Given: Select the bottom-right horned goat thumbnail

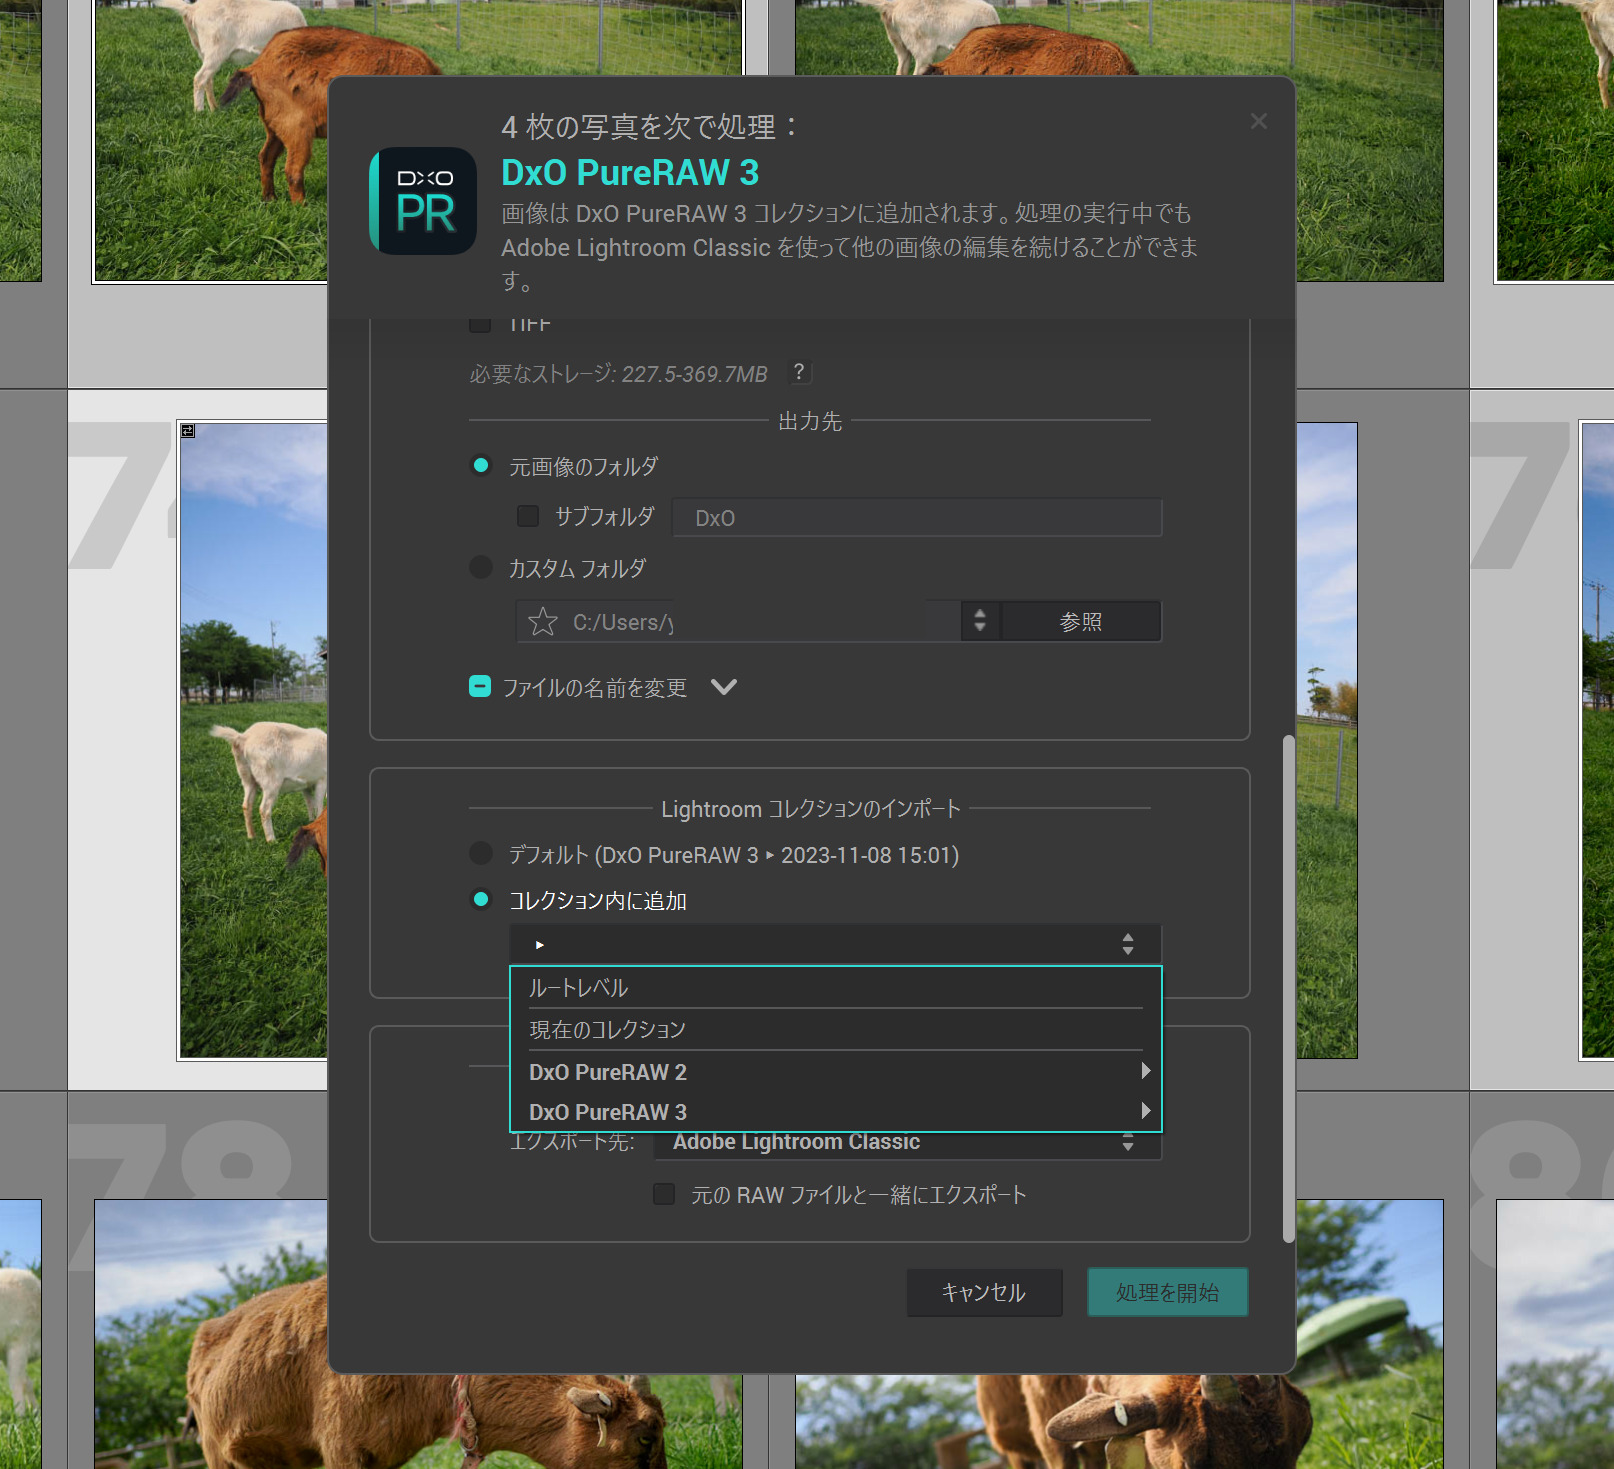Looking at the screenshot, I should (1119, 1422).
